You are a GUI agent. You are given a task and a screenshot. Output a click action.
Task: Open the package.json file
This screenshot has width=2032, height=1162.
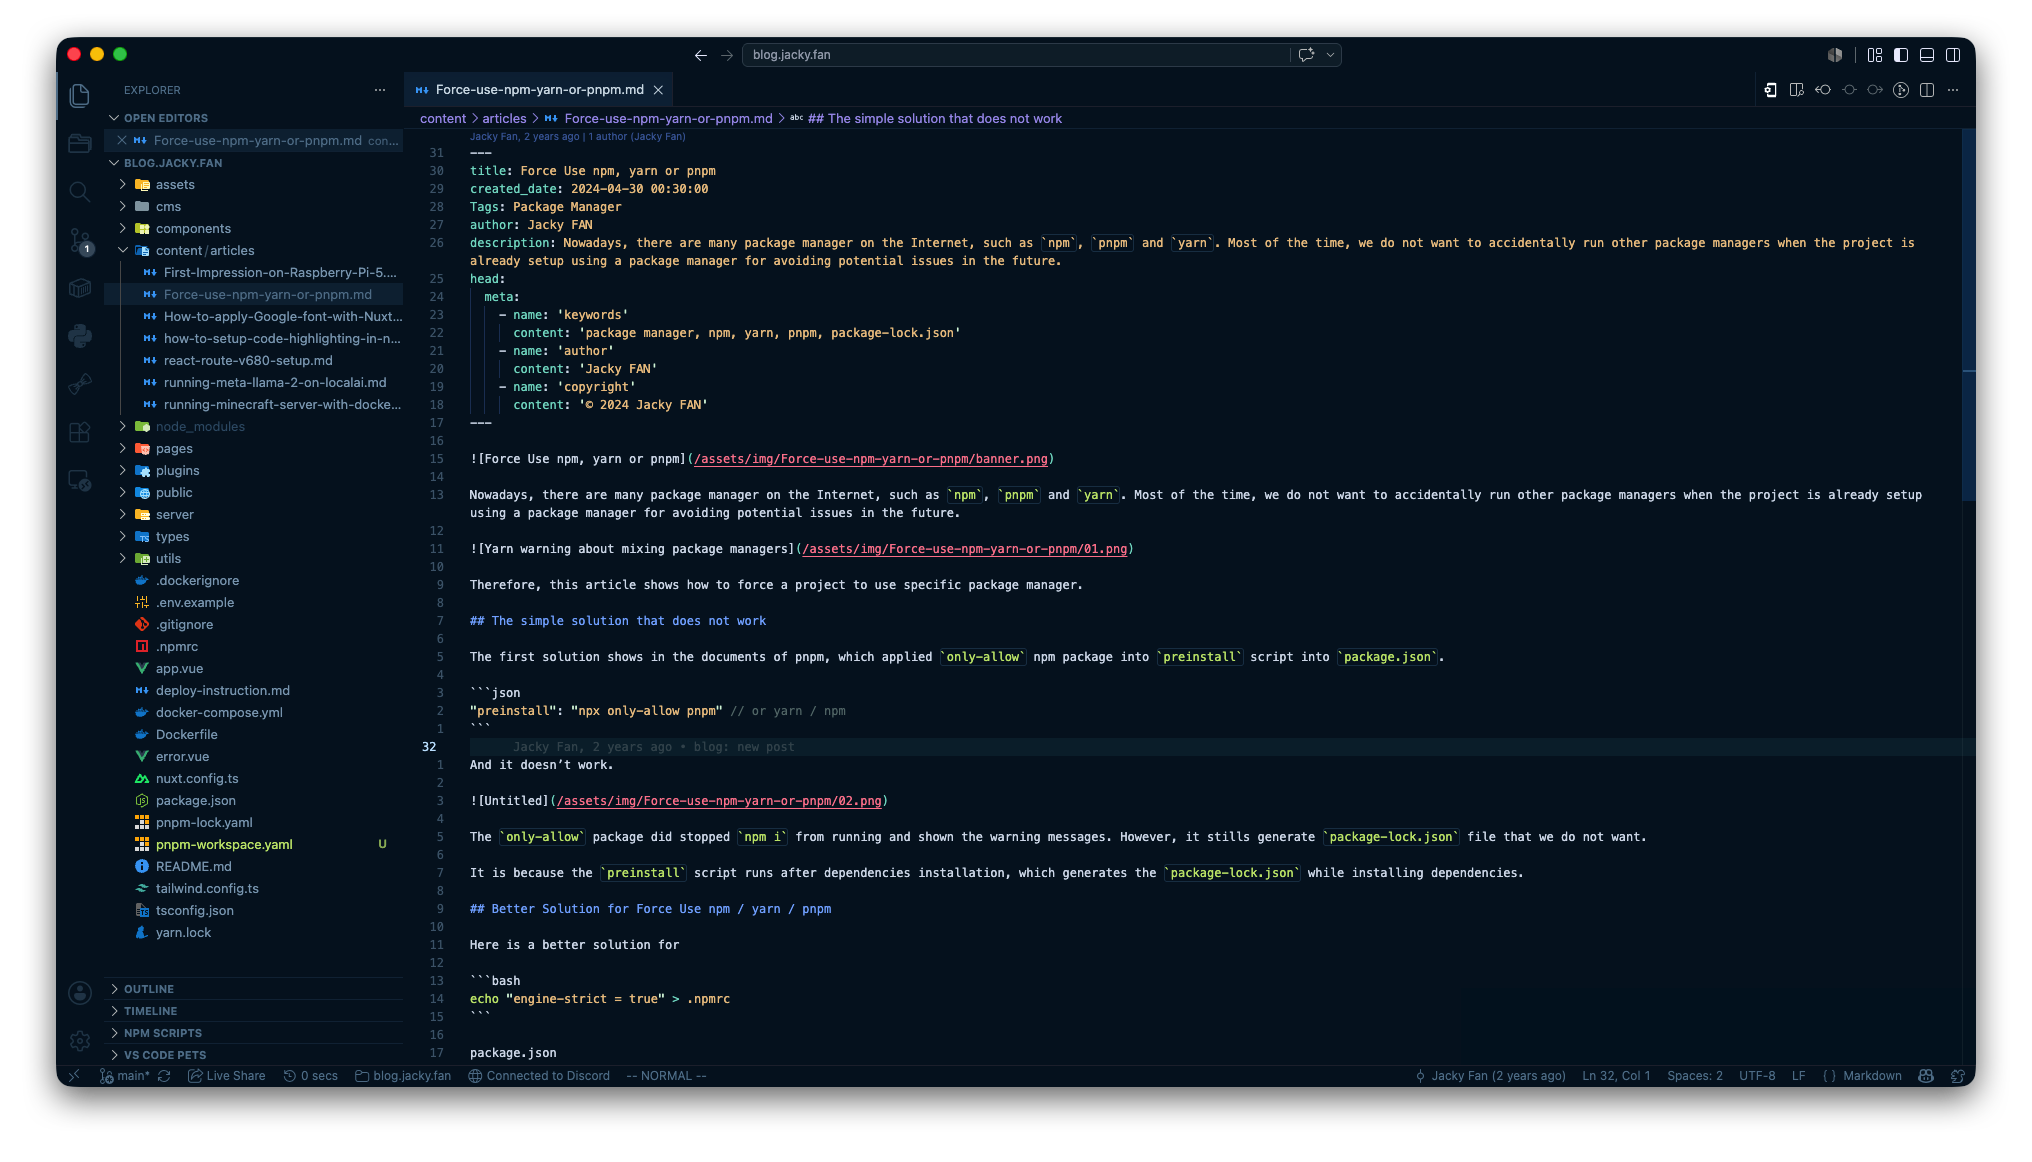(x=255, y=801)
